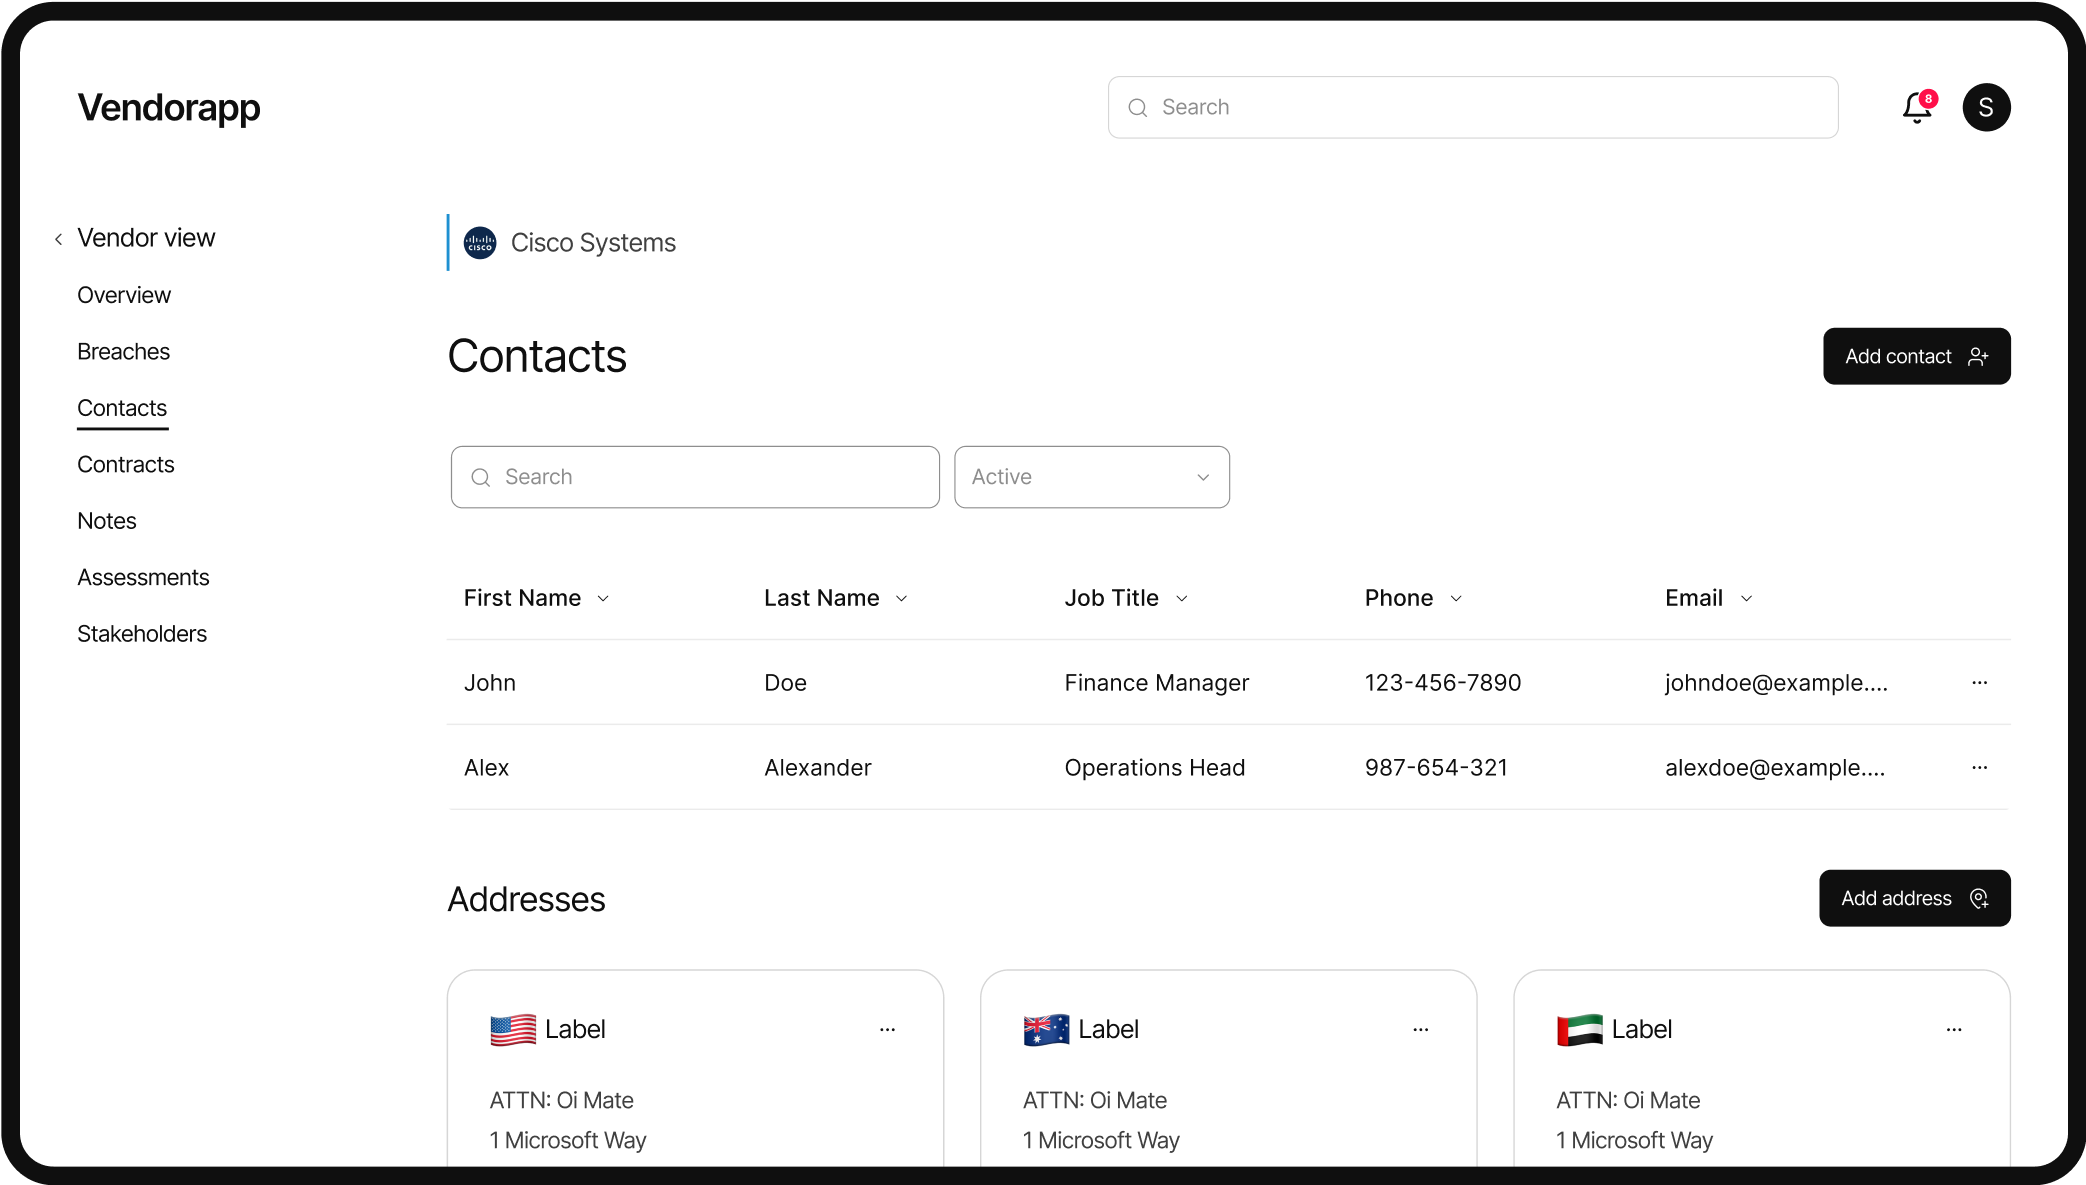Sort by First Name column chevron
Image resolution: width=2086 pixels, height=1185 pixels.
pos(603,598)
